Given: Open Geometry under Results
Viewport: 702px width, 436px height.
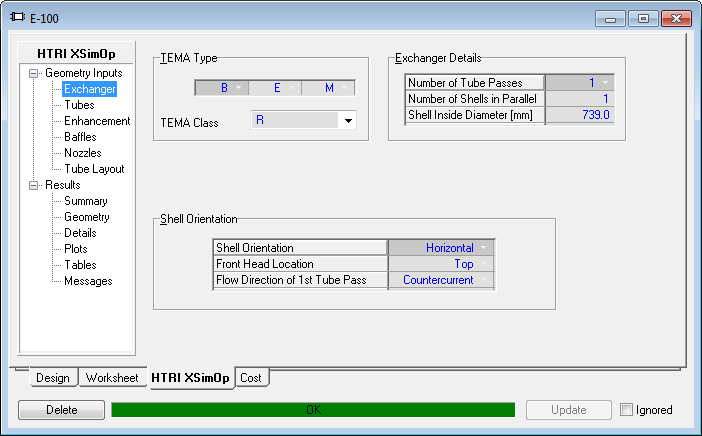Looking at the screenshot, I should tap(87, 217).
